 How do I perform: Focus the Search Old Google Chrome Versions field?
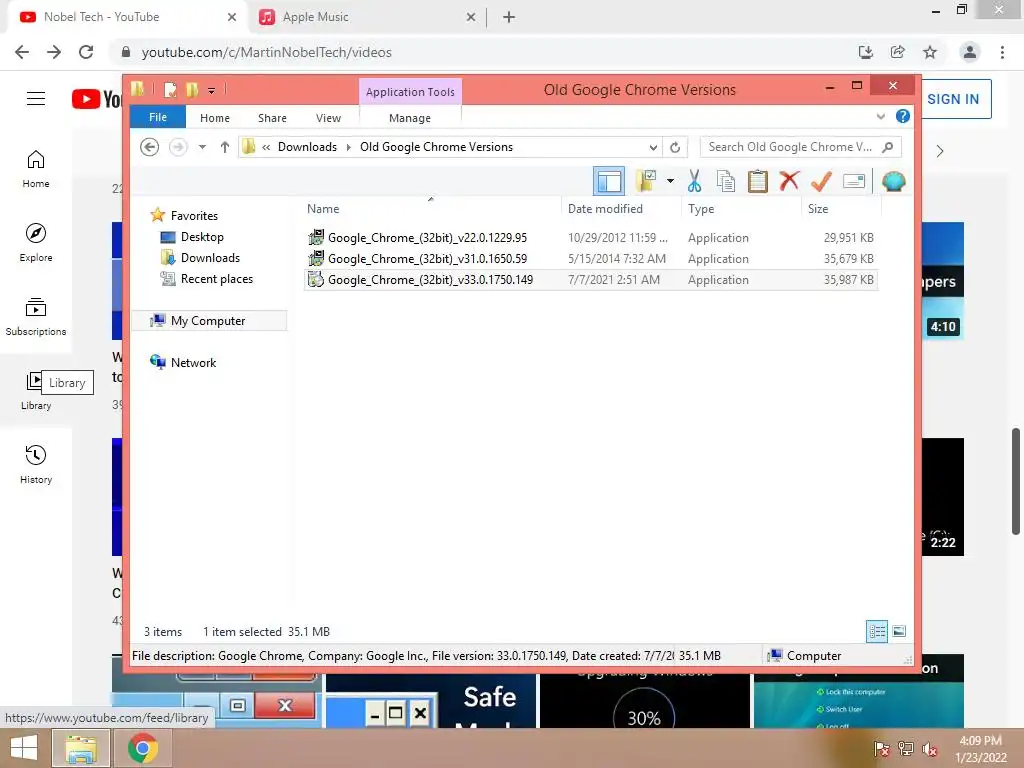point(800,147)
